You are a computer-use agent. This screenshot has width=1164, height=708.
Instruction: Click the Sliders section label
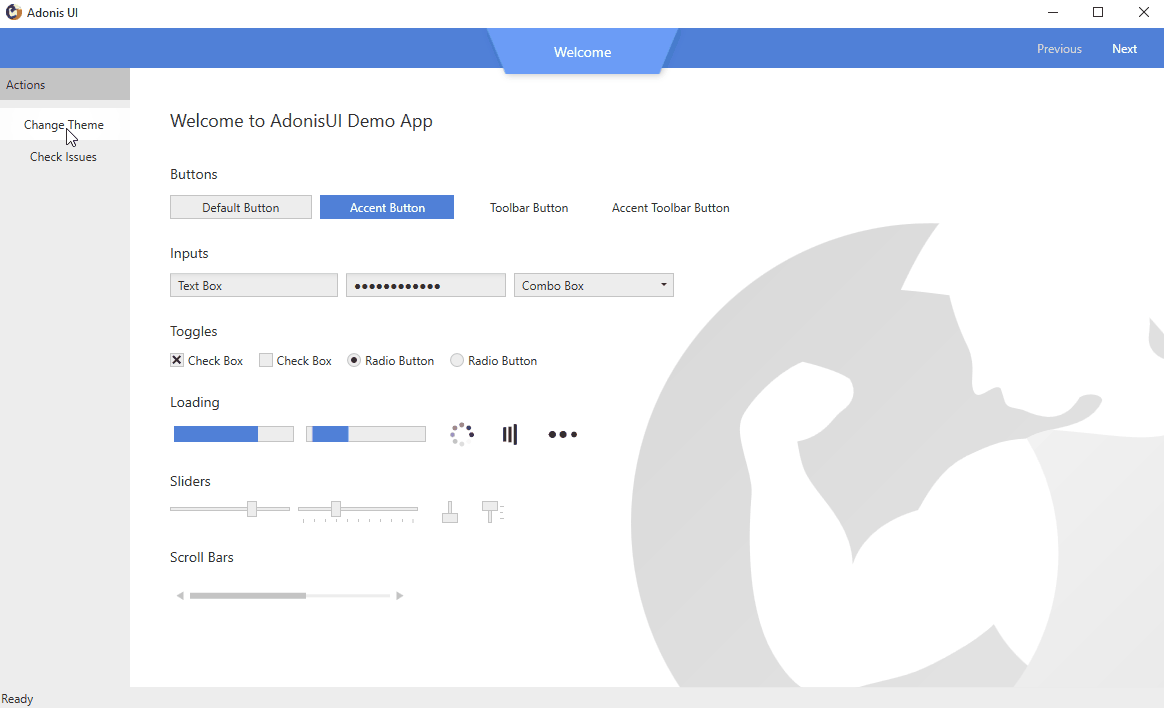(190, 481)
